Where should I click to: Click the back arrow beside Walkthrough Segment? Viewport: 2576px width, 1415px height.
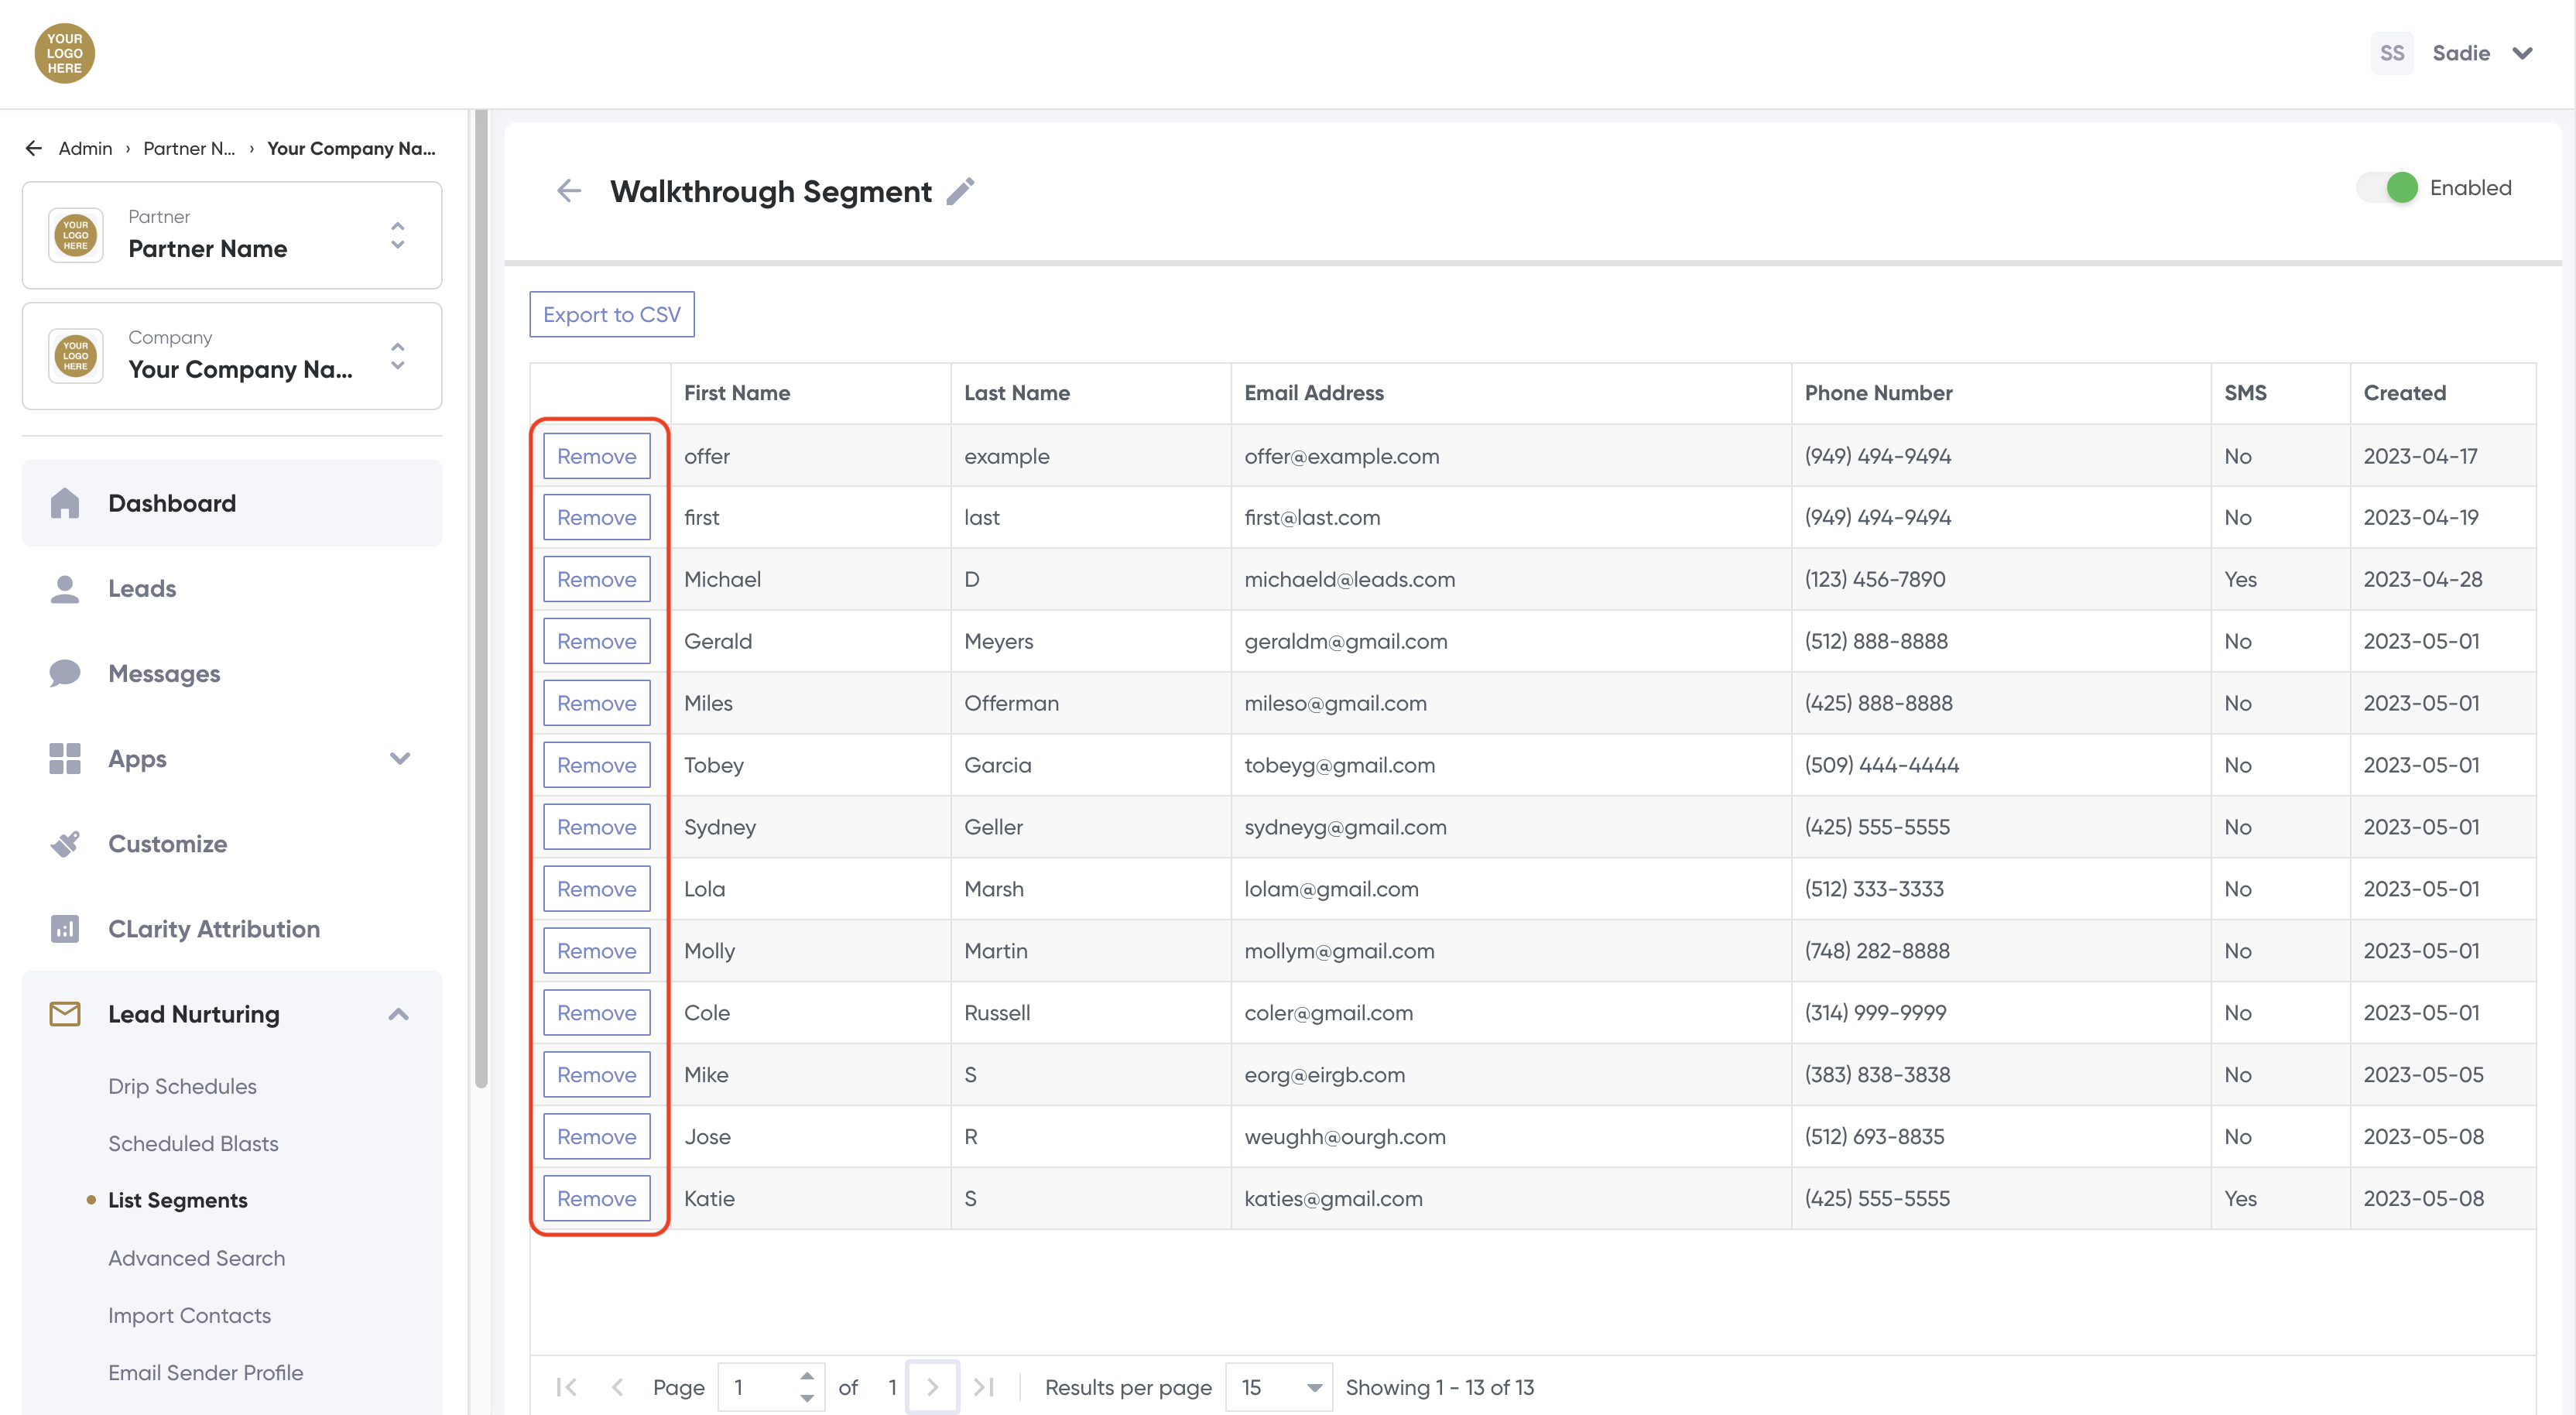(x=569, y=191)
